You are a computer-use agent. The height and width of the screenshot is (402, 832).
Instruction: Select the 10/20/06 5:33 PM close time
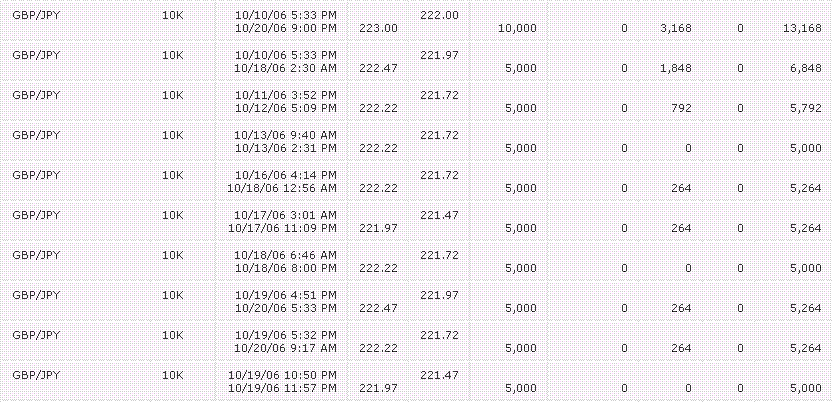coord(285,308)
